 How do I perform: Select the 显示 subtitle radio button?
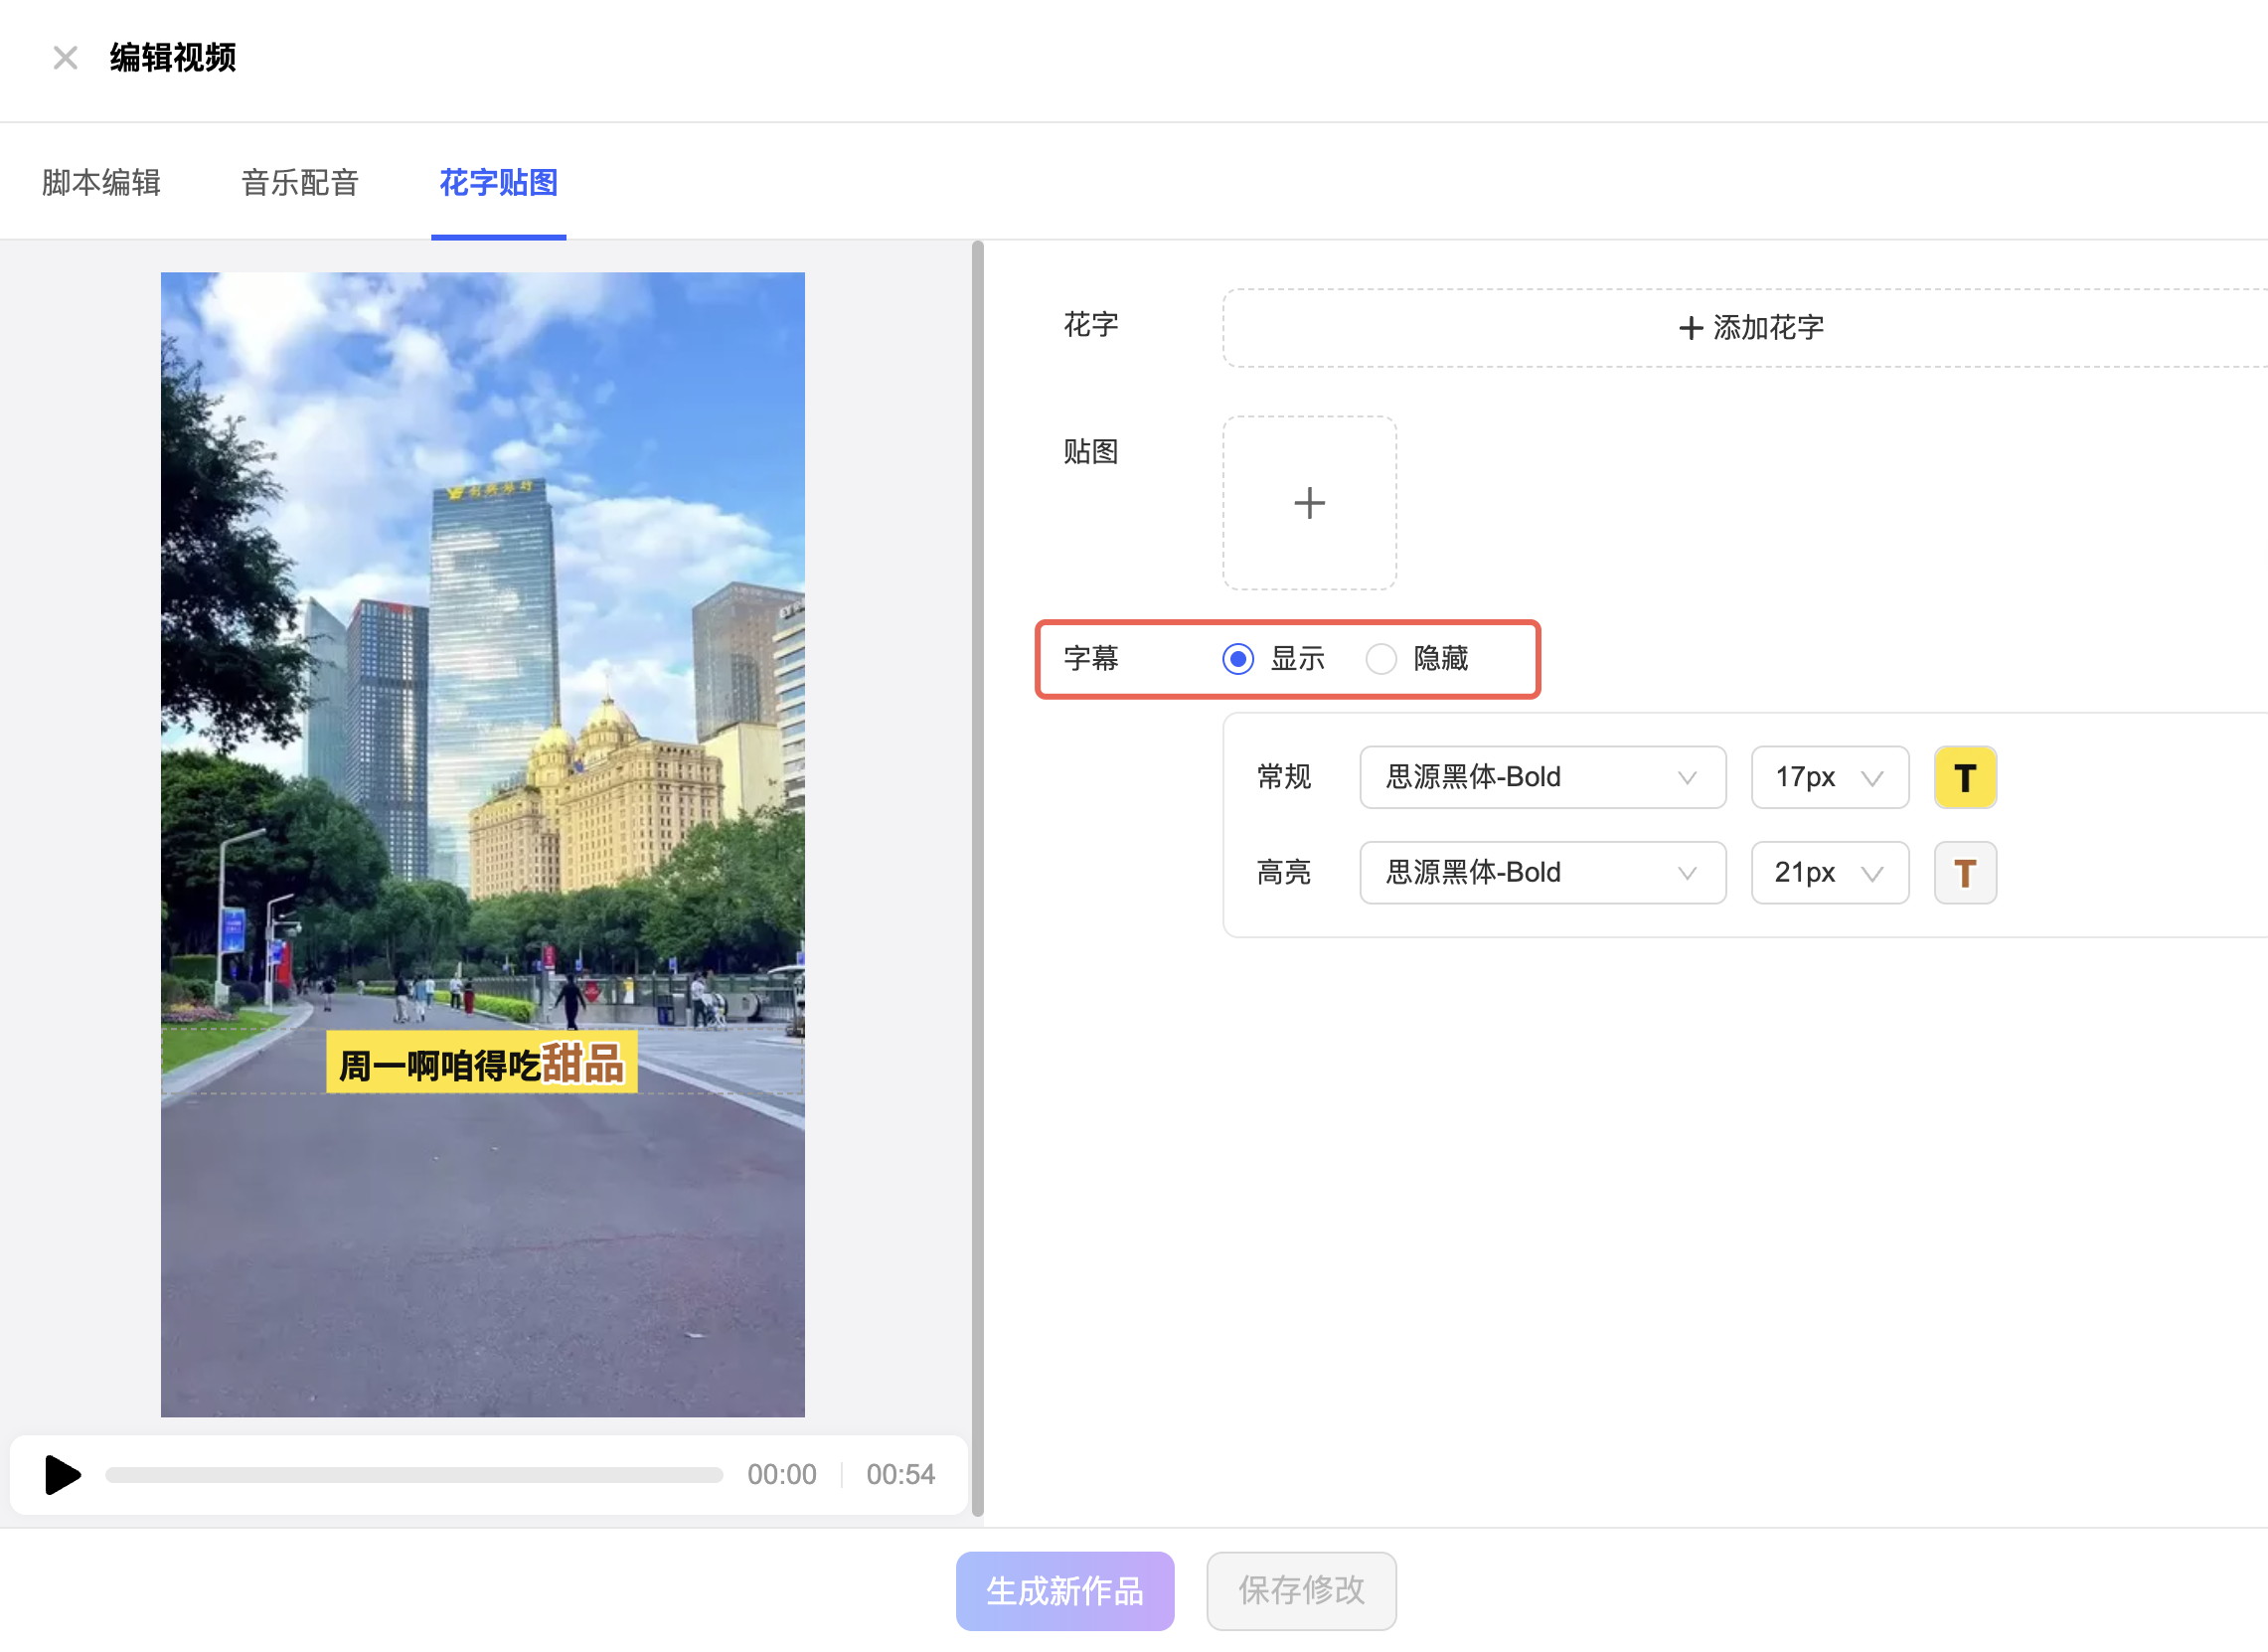(x=1238, y=659)
